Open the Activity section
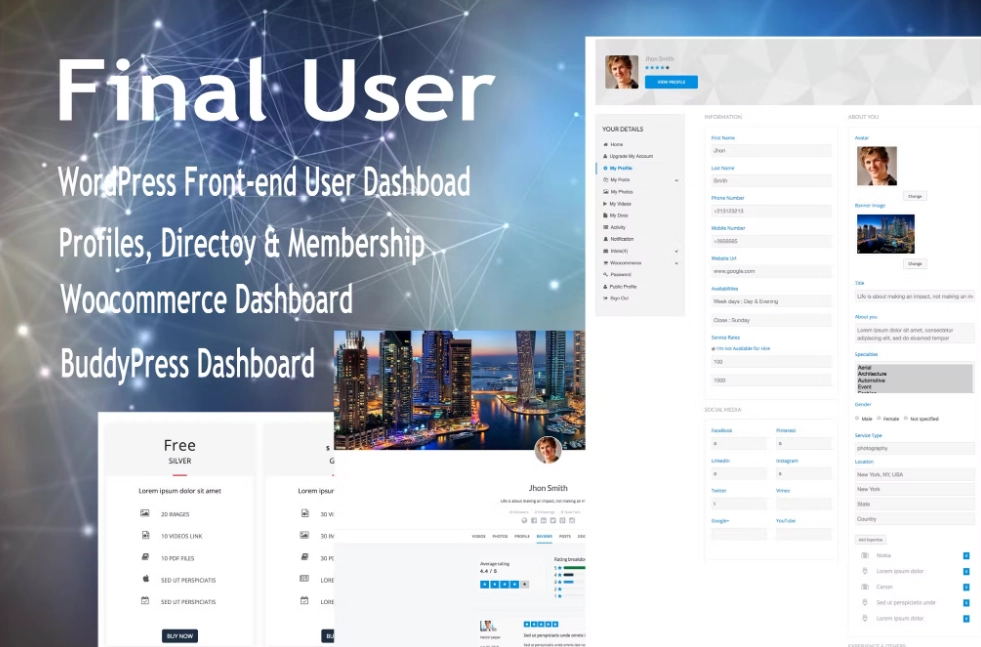The height and width of the screenshot is (647, 981). (x=619, y=225)
